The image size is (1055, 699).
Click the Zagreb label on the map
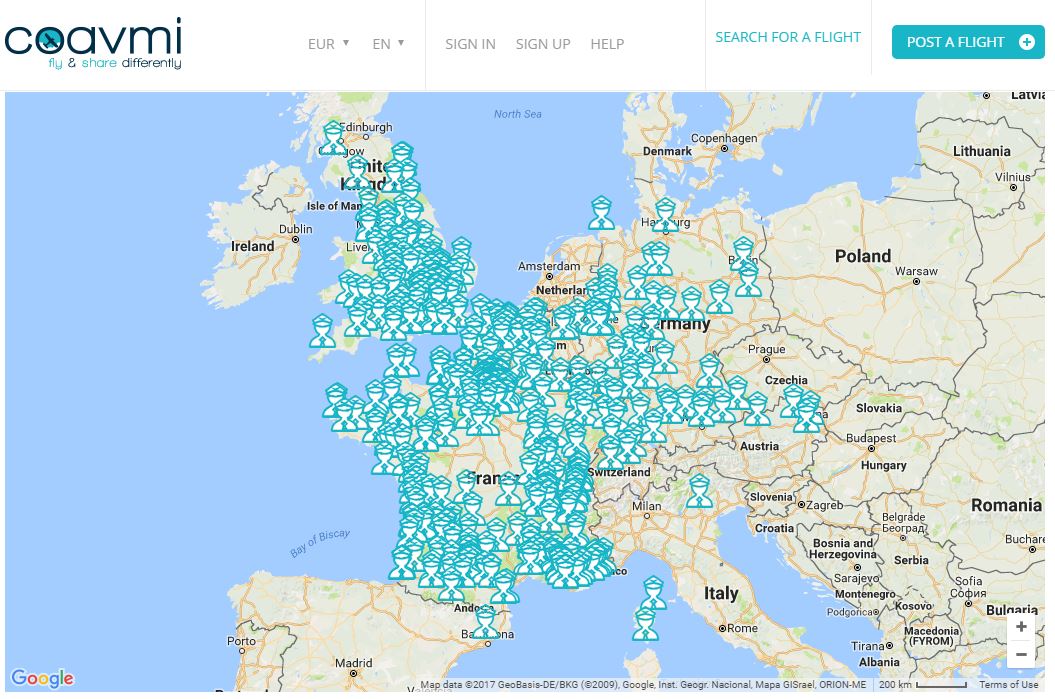tap(825, 505)
